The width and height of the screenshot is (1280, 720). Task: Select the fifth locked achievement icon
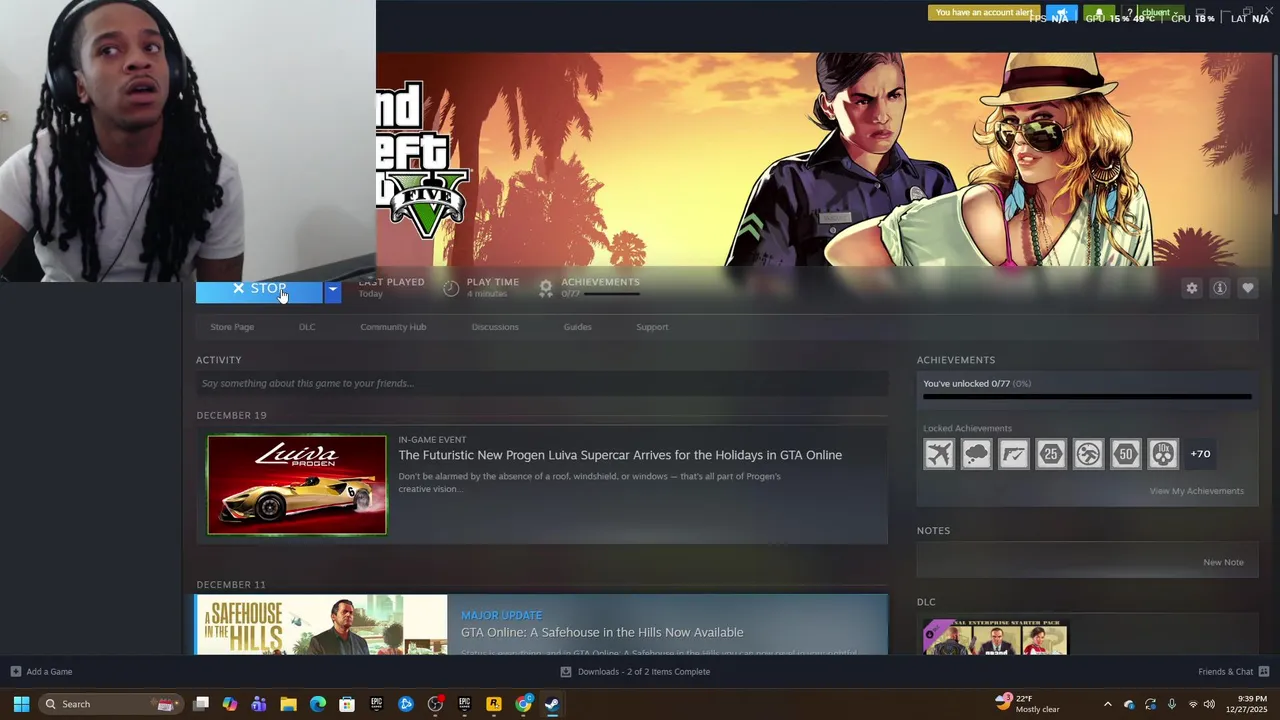pyautogui.click(x=1088, y=454)
